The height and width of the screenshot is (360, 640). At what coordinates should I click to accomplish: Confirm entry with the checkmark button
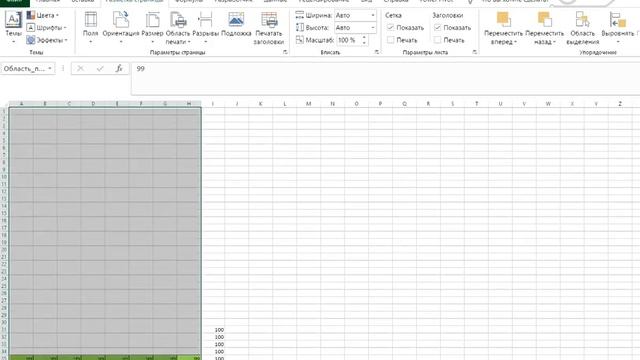coord(100,69)
